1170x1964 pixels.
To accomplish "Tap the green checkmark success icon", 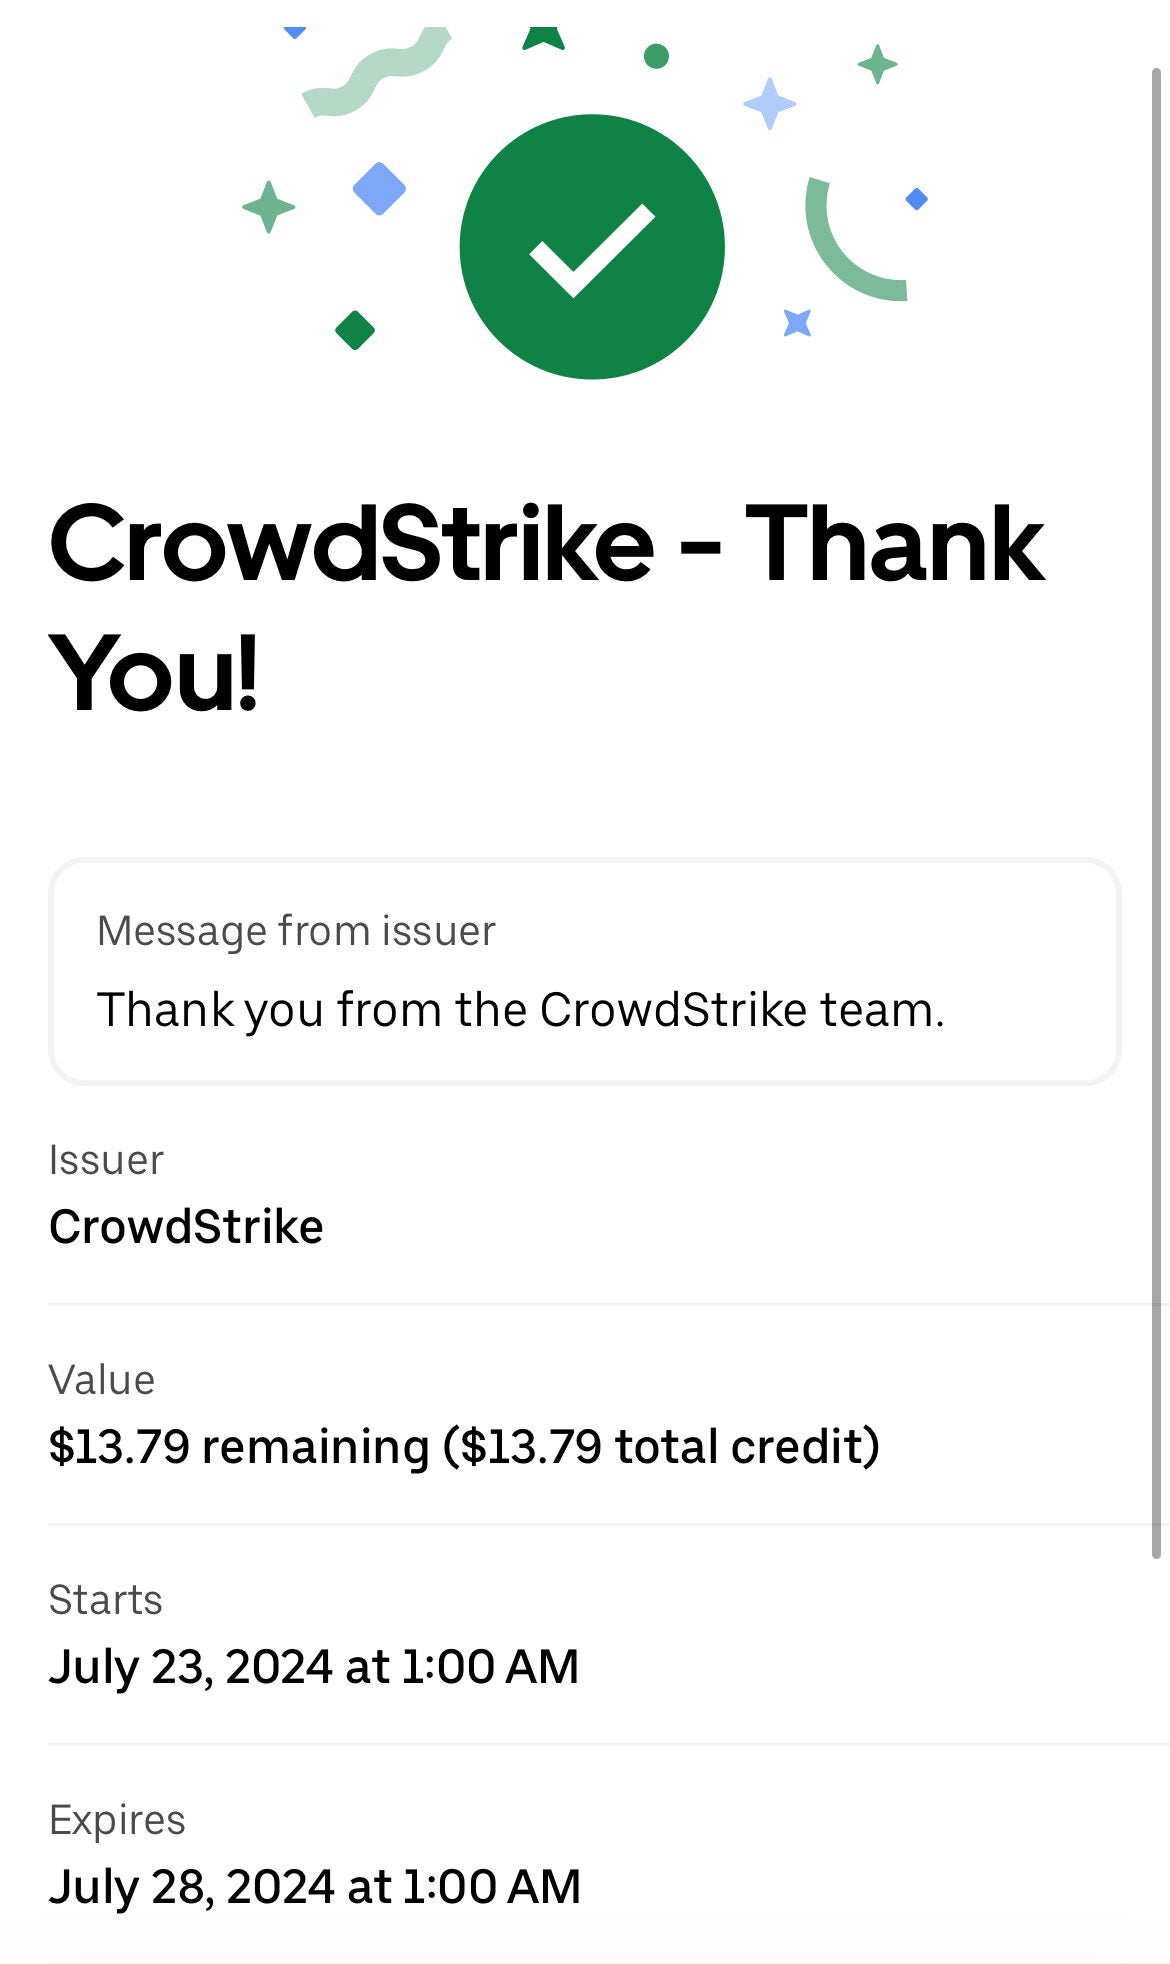I will tap(592, 247).
